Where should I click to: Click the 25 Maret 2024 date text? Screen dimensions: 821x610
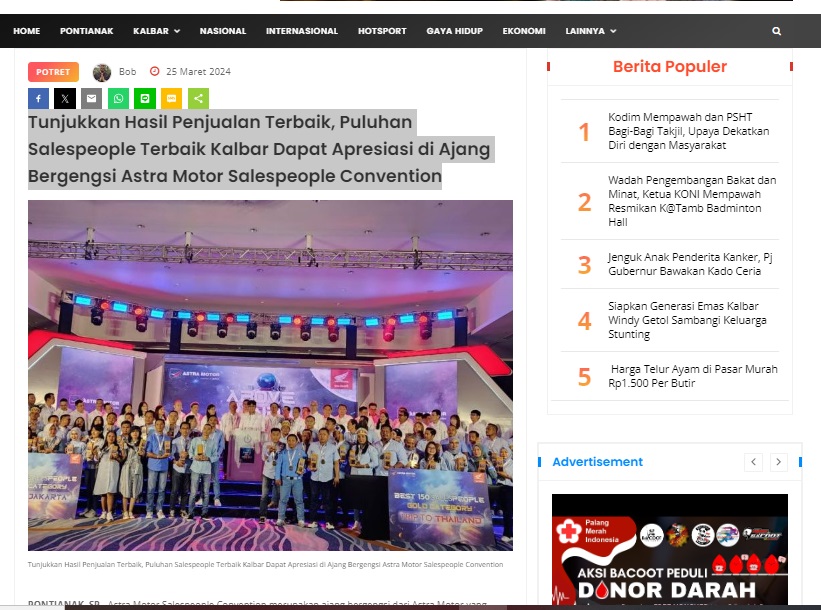(x=198, y=72)
